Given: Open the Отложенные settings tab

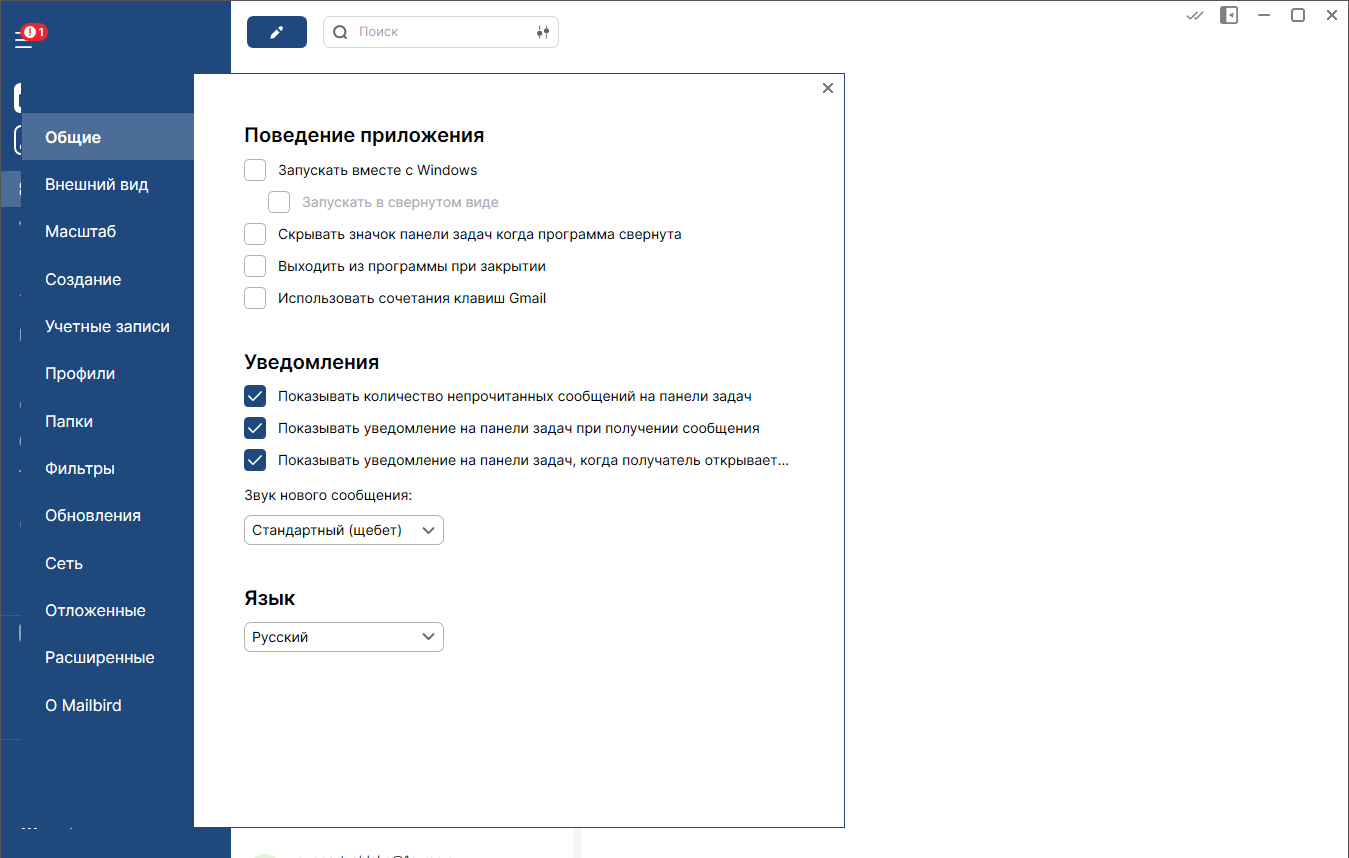Looking at the screenshot, I should point(108,610).
